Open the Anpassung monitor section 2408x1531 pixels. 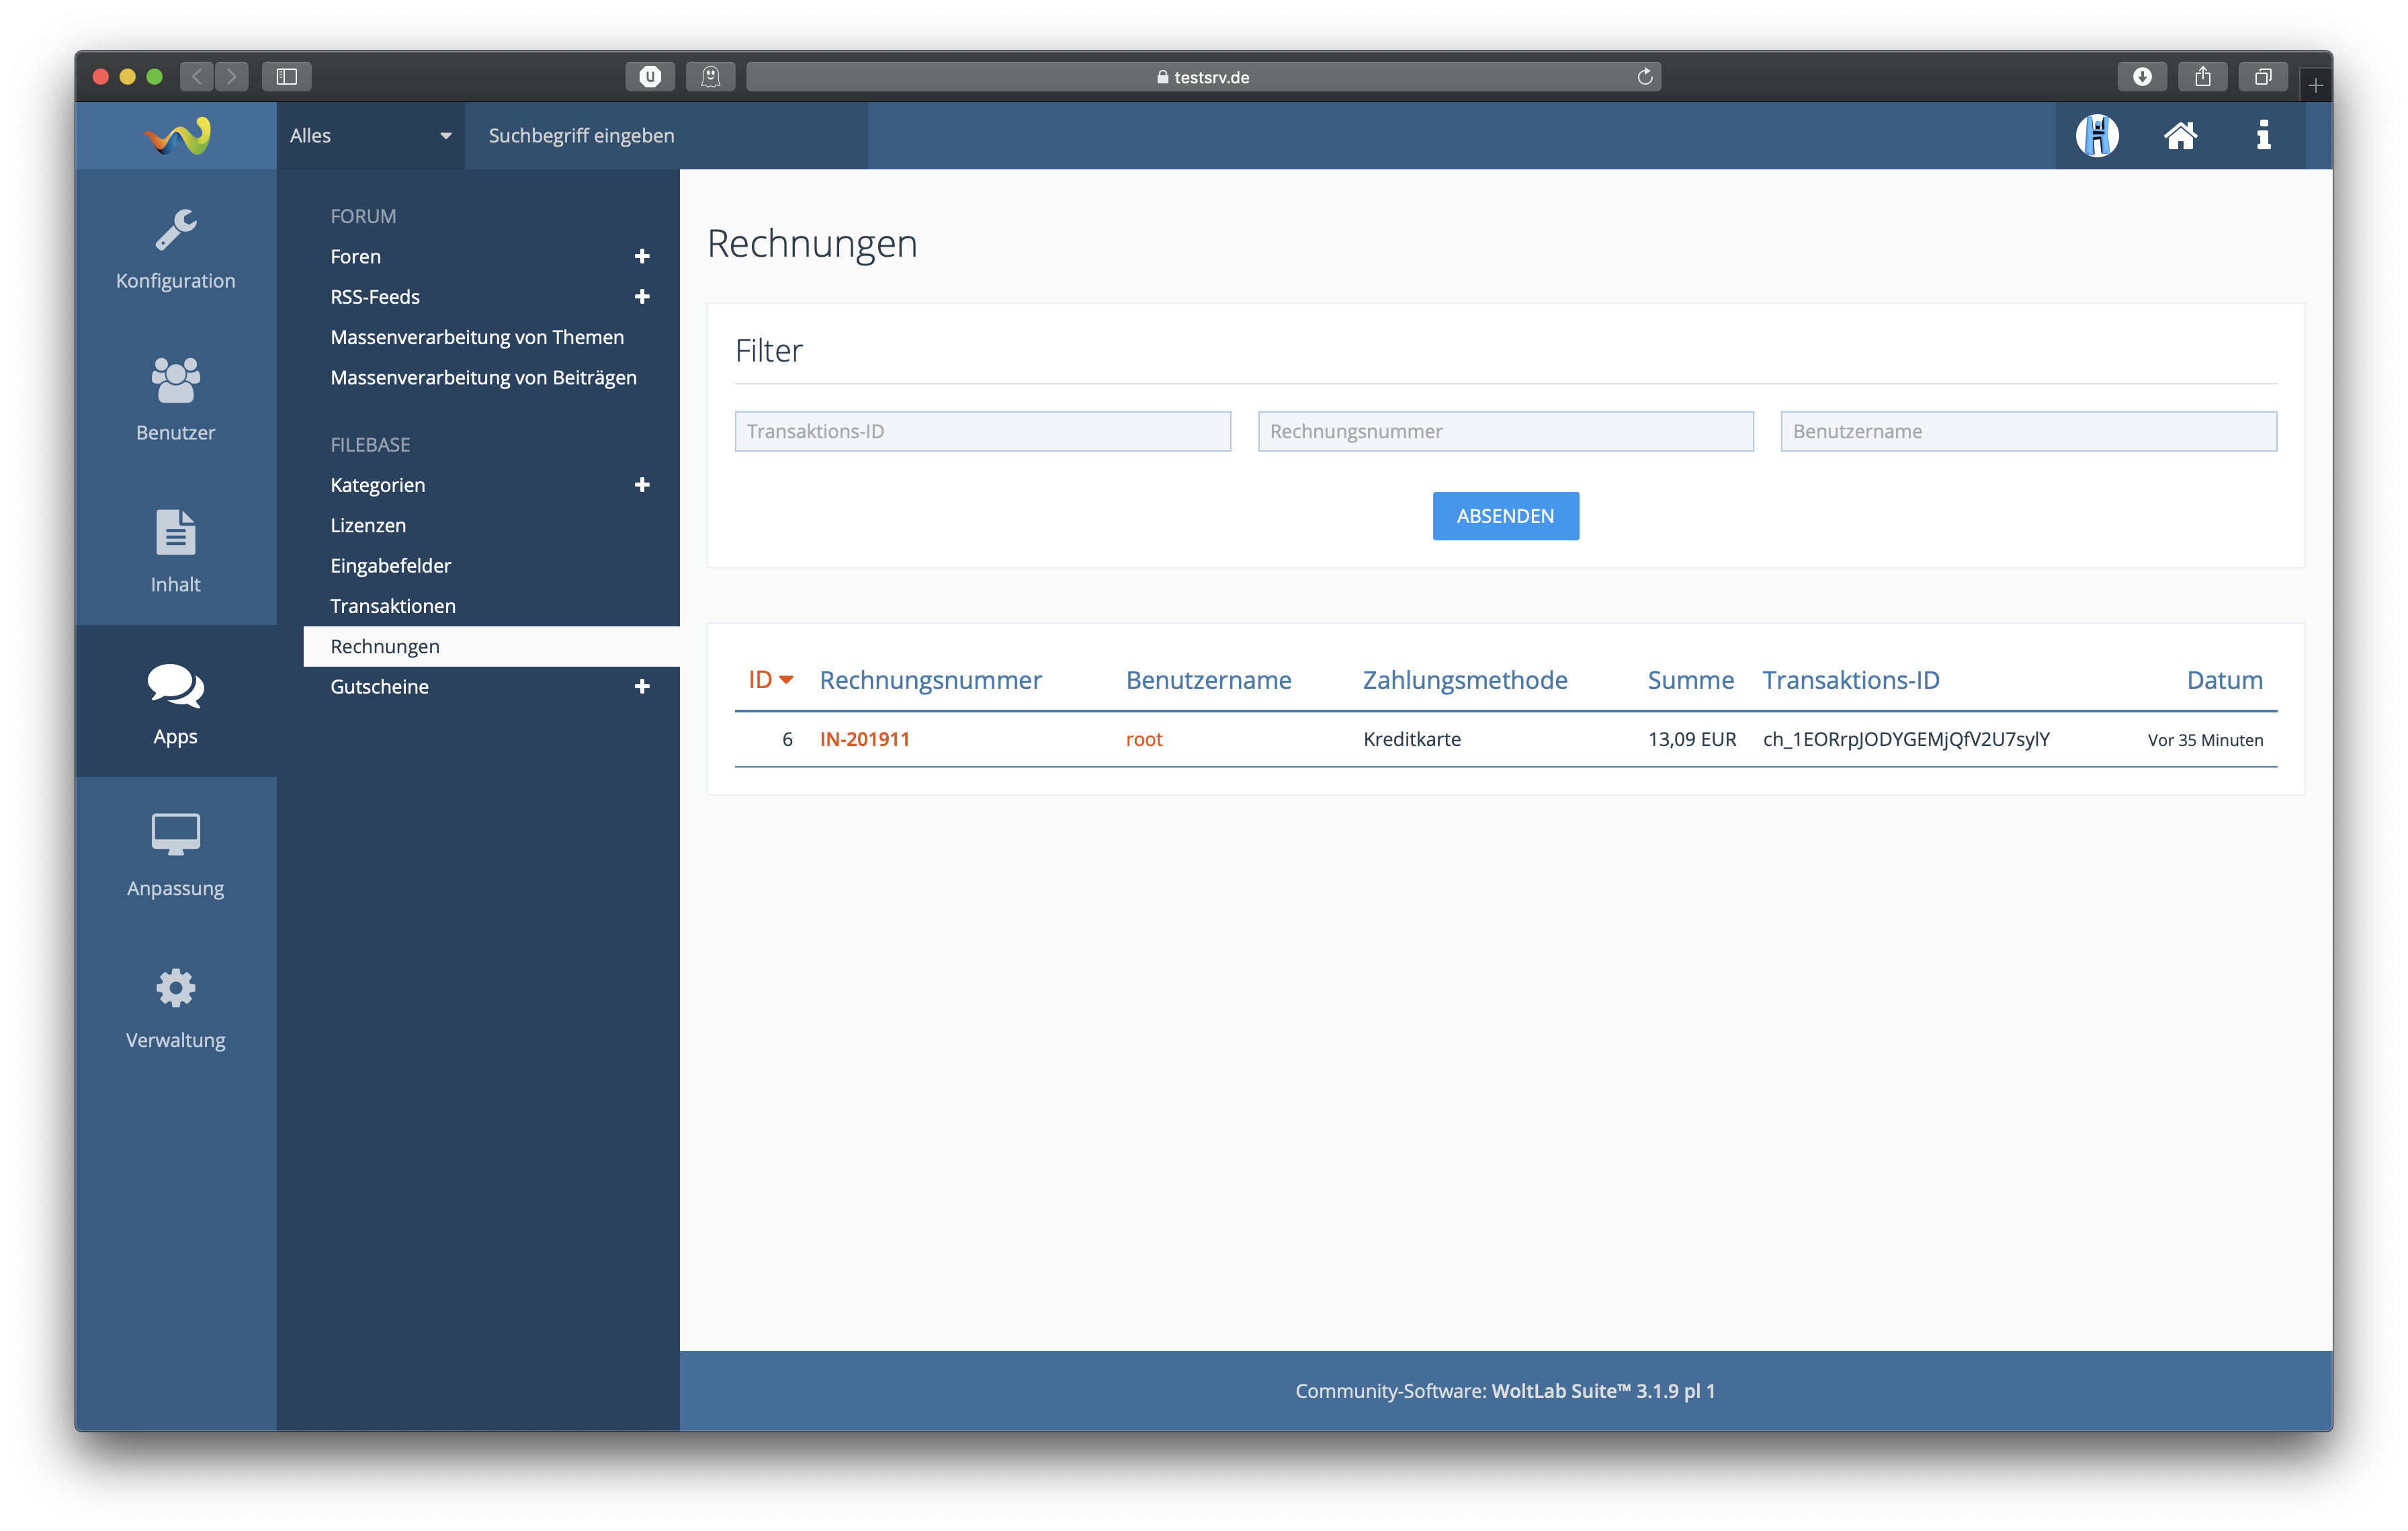(175, 855)
